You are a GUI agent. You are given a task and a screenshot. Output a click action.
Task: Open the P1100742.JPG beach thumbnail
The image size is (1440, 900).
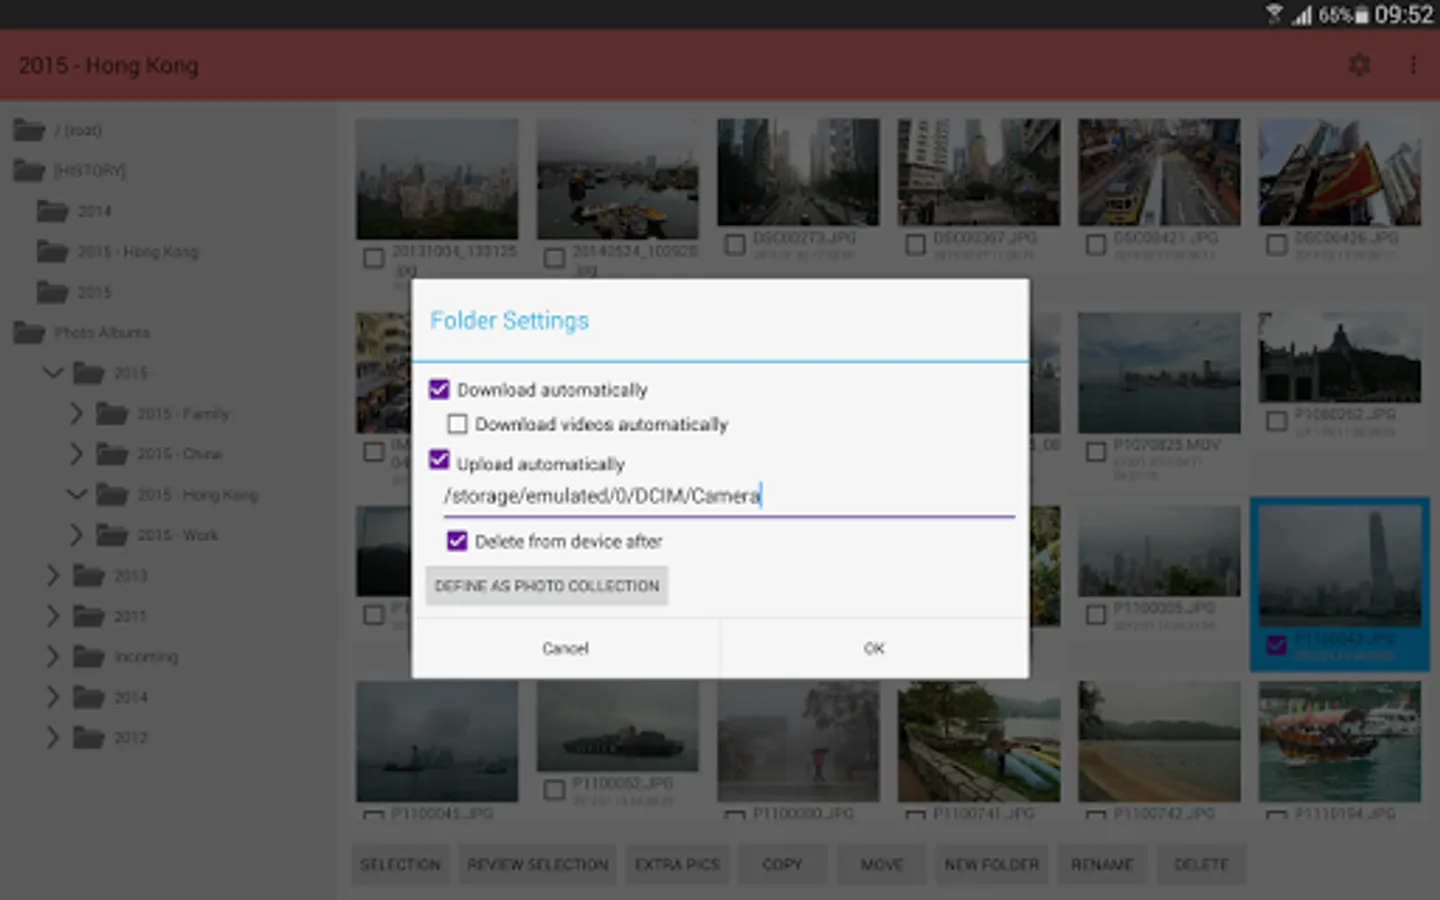(1159, 741)
